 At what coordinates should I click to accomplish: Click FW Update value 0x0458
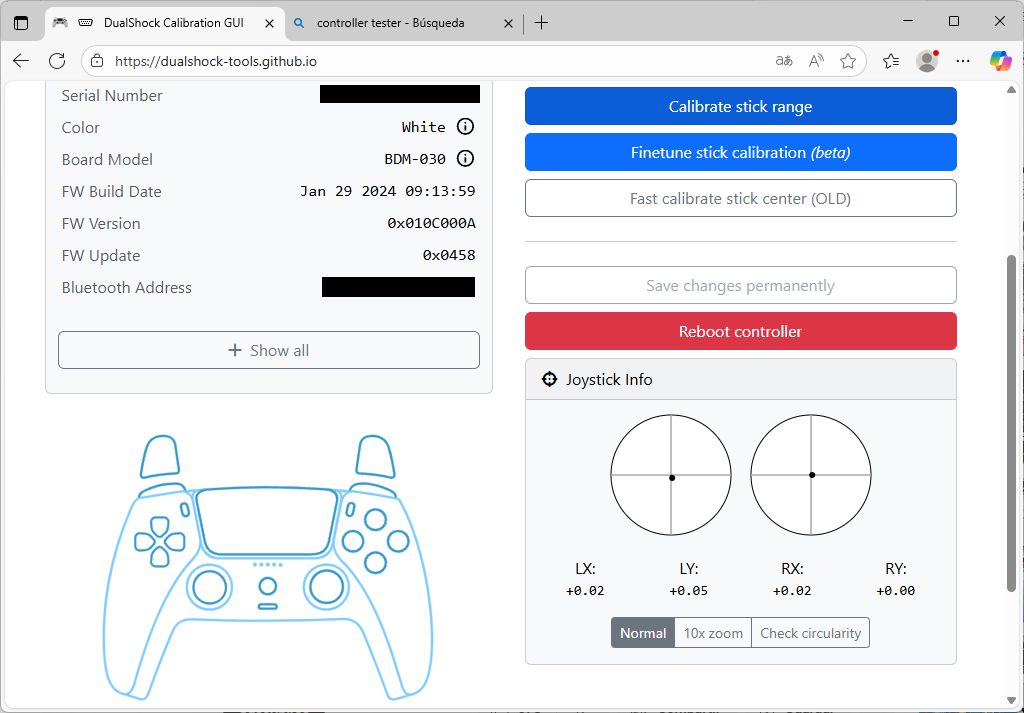click(449, 255)
